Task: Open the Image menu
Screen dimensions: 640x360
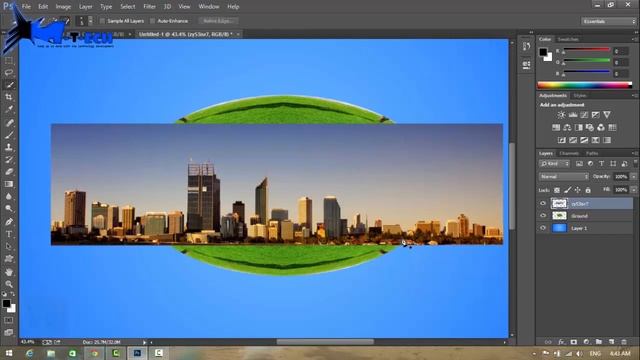Action: pyautogui.click(x=63, y=7)
